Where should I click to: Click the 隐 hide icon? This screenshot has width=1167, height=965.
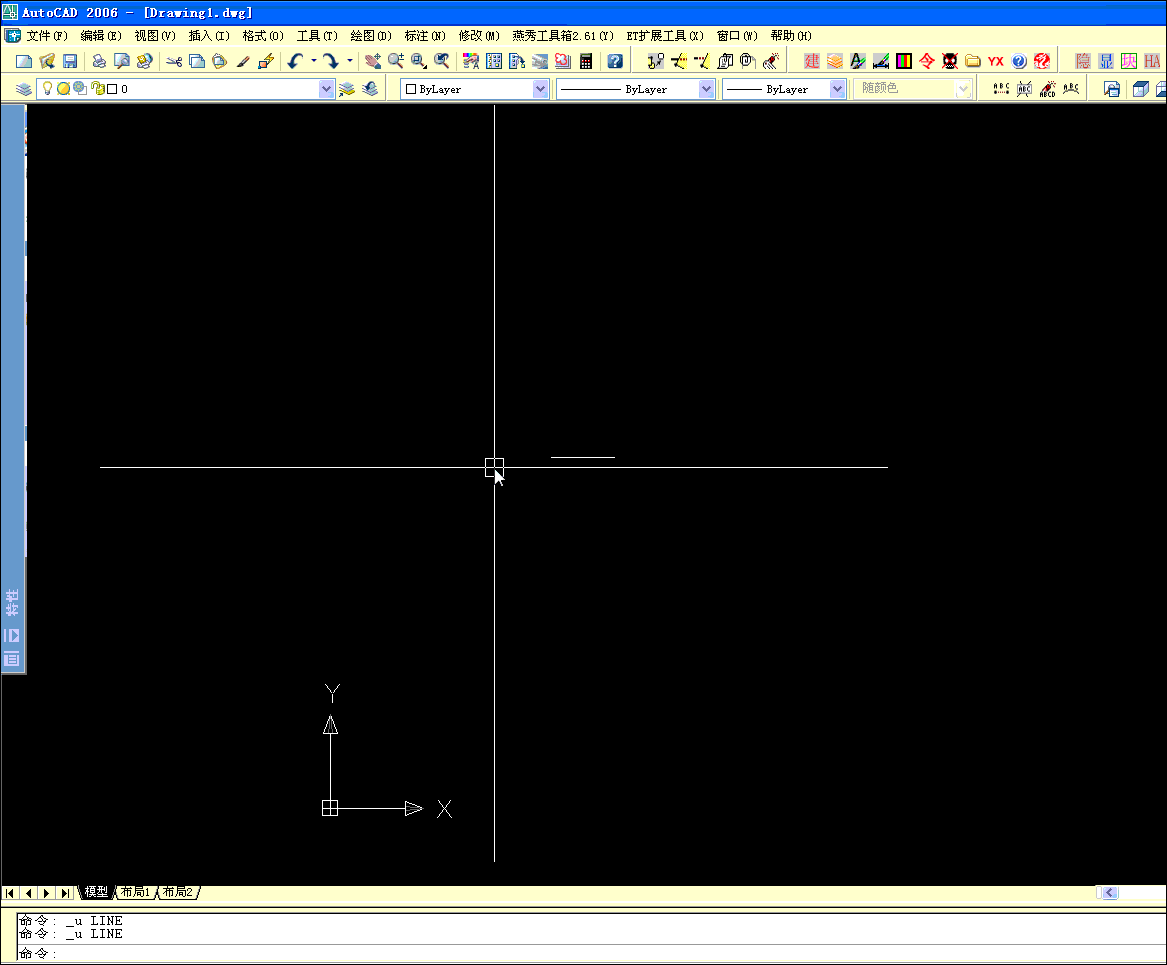tap(1083, 61)
